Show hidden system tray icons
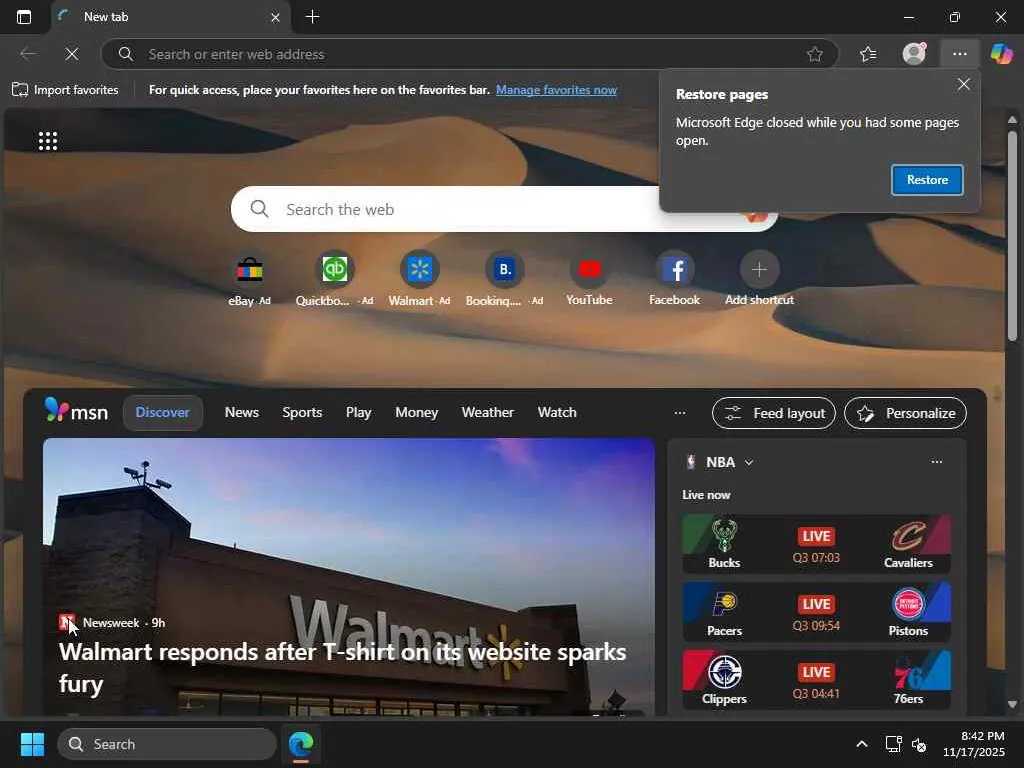1024x768 pixels. pos(861,744)
